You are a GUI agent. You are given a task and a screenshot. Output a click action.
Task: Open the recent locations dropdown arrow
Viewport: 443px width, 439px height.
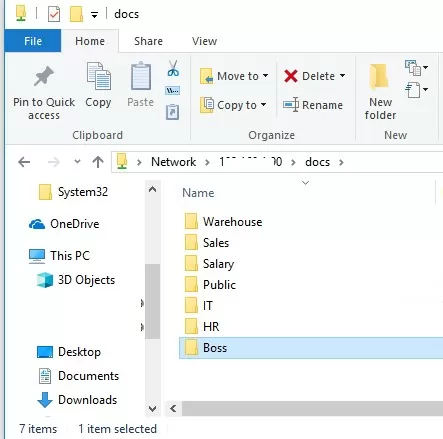[x=77, y=162]
